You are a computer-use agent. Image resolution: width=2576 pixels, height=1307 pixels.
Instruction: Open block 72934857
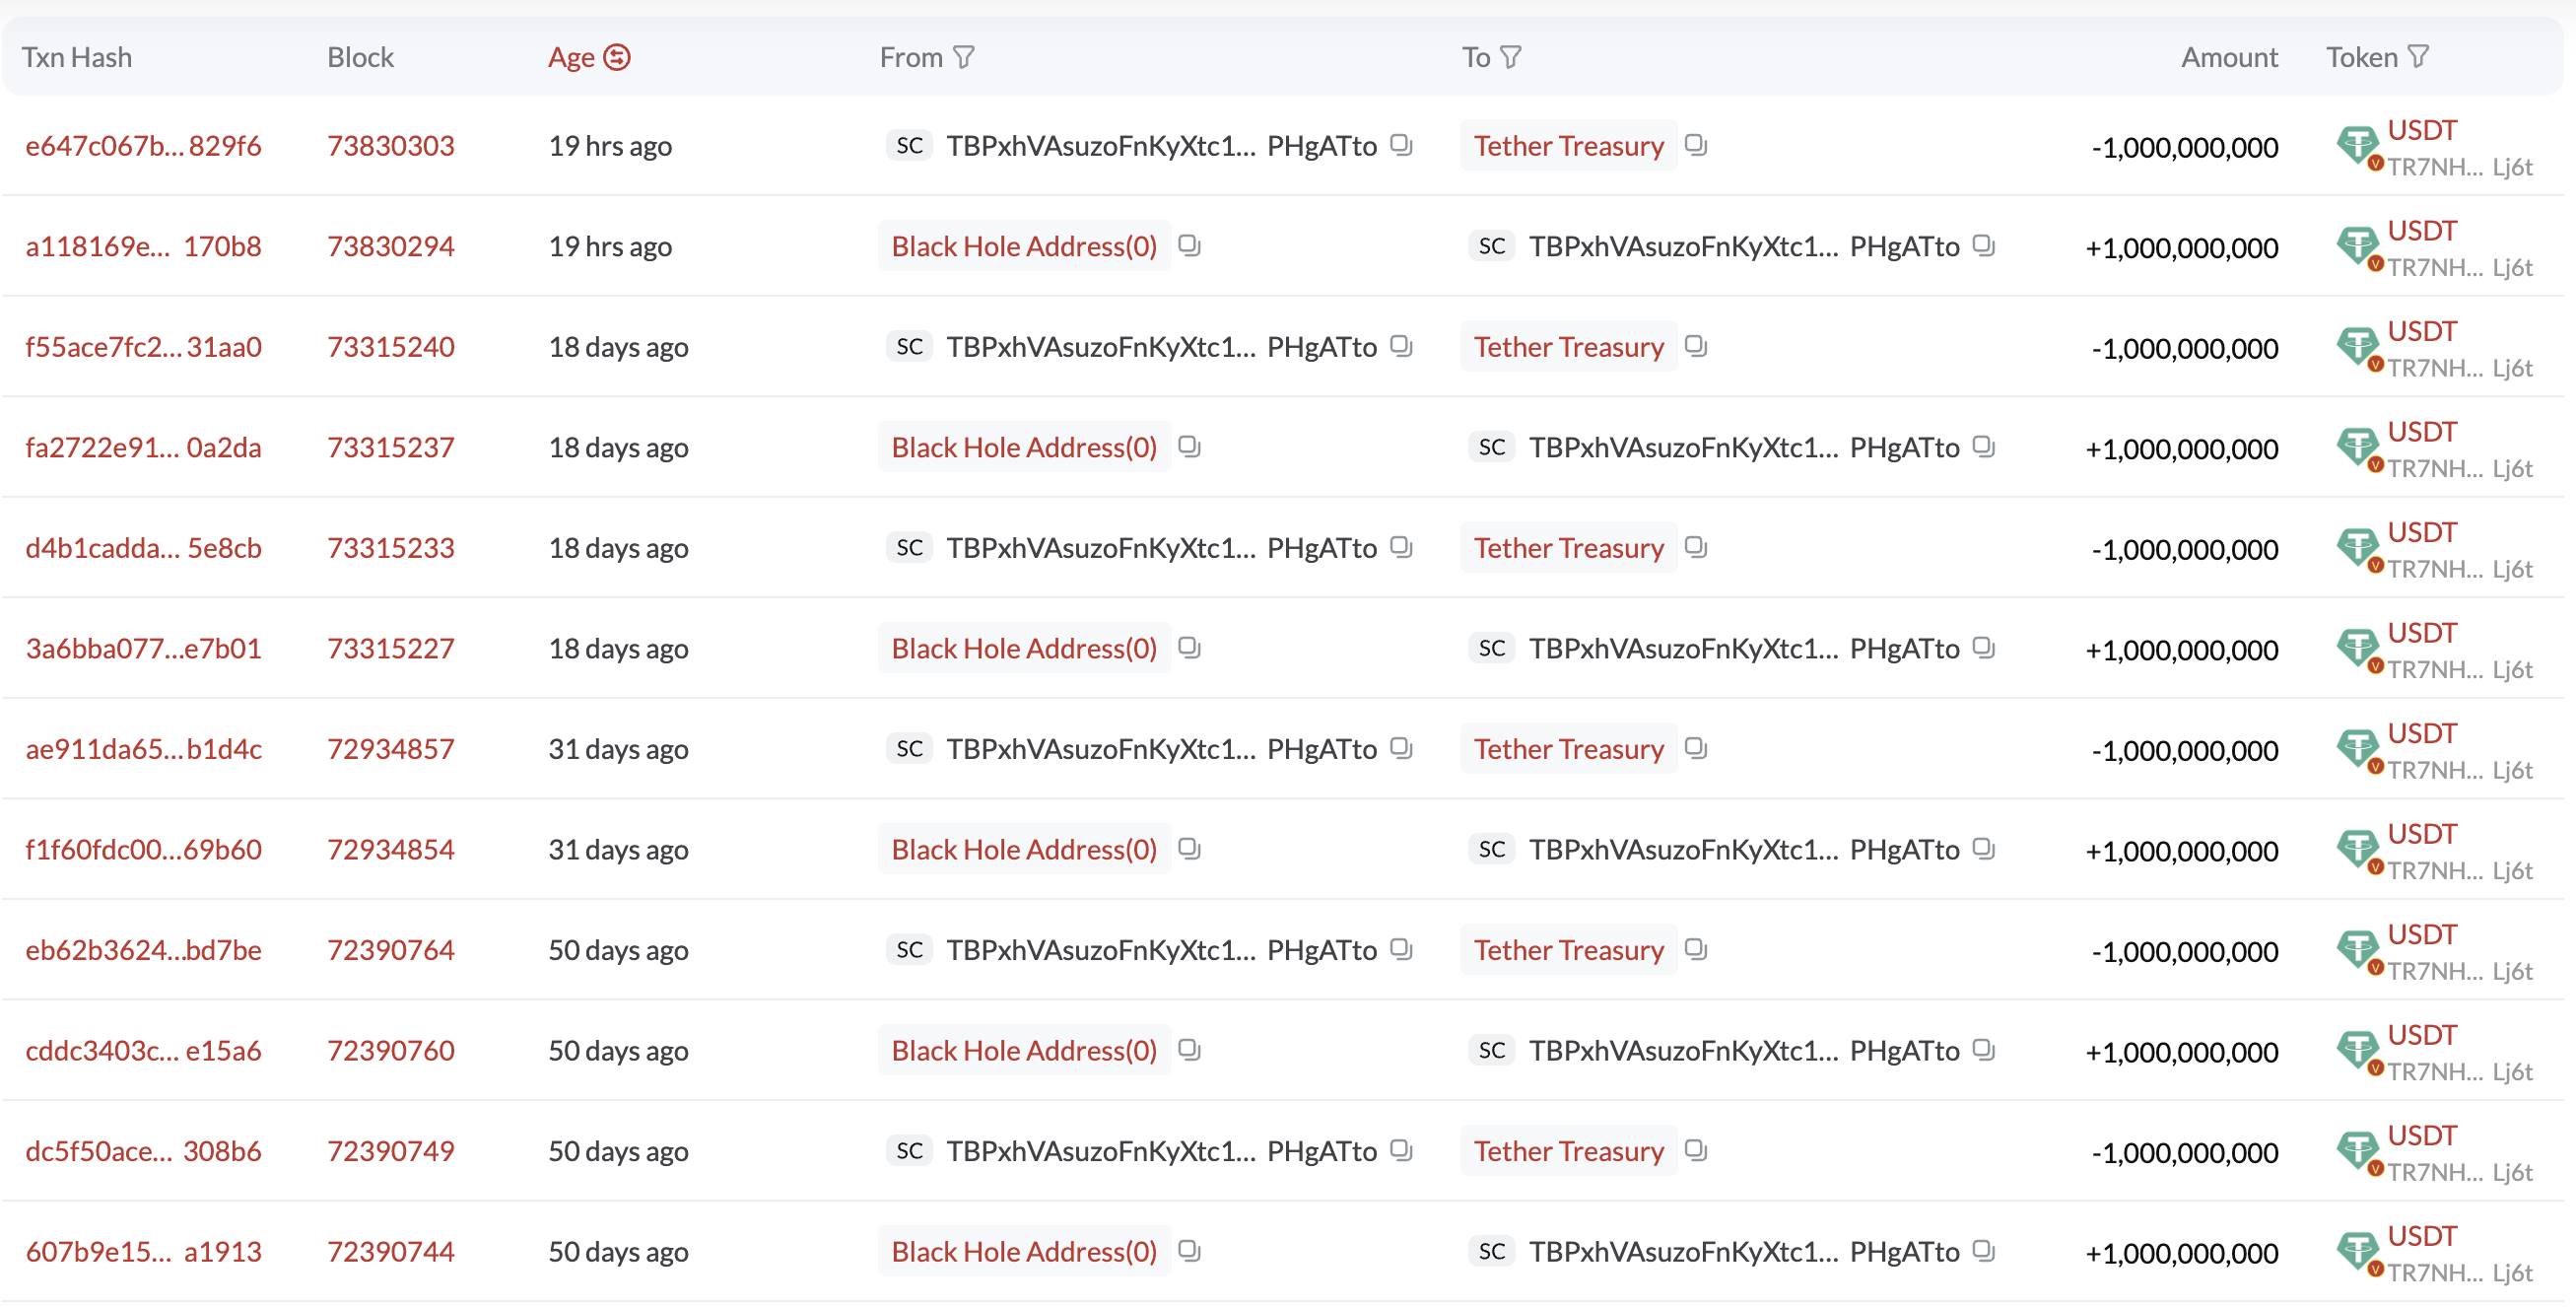point(391,749)
